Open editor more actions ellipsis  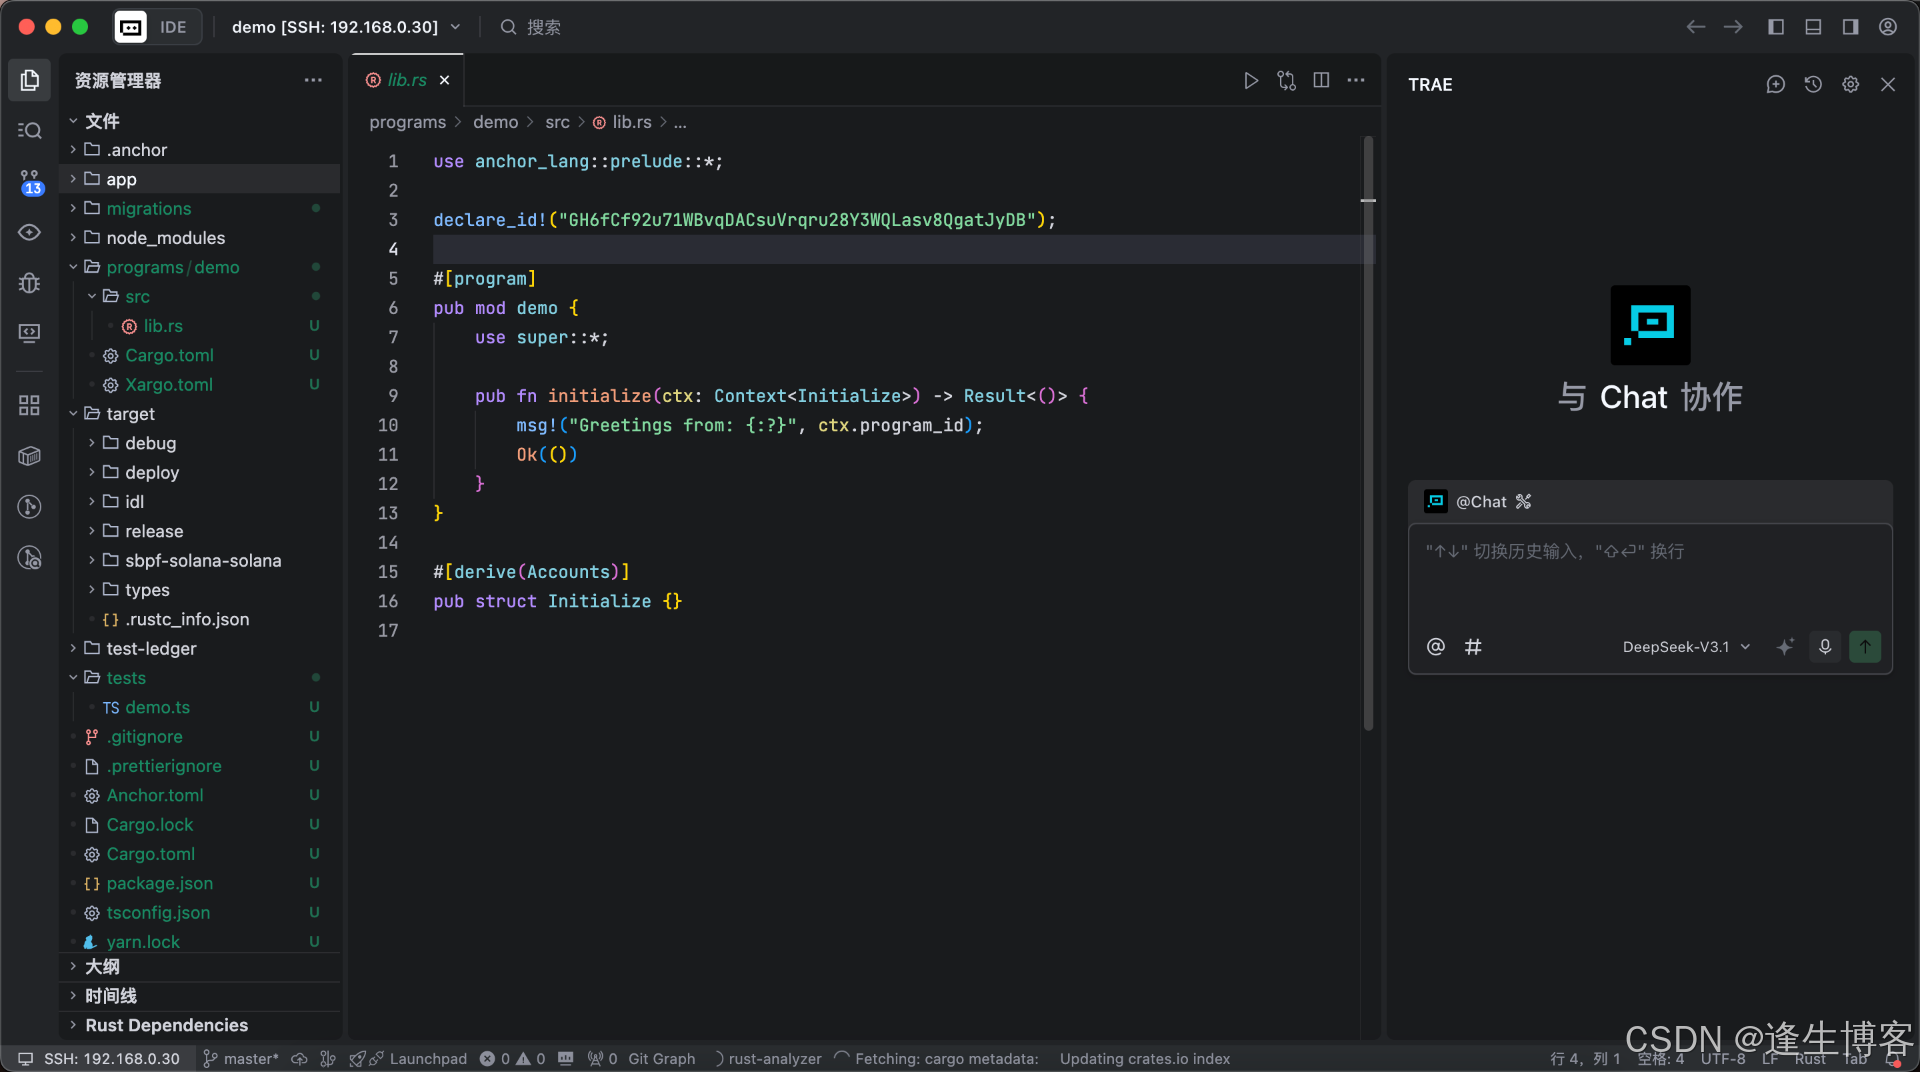tap(1356, 80)
